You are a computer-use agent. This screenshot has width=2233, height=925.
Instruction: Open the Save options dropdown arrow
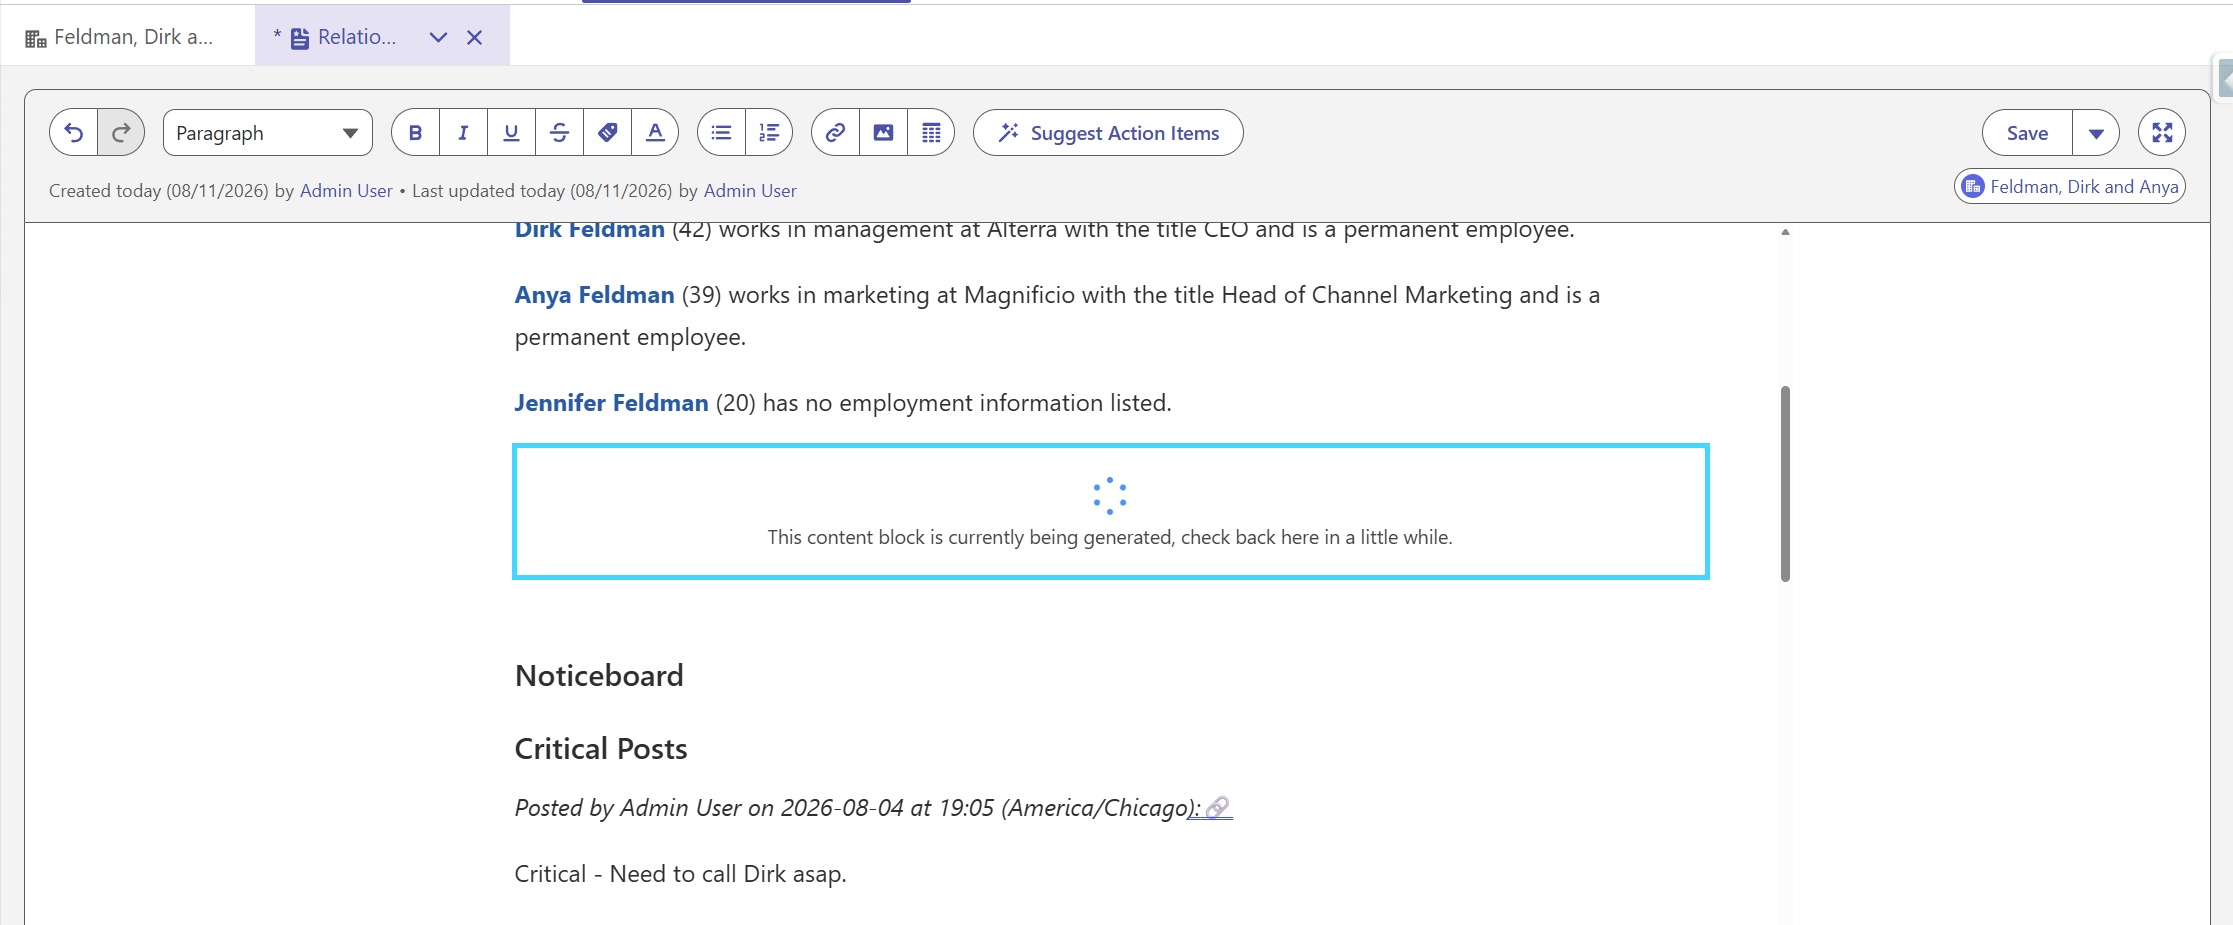point(2096,133)
